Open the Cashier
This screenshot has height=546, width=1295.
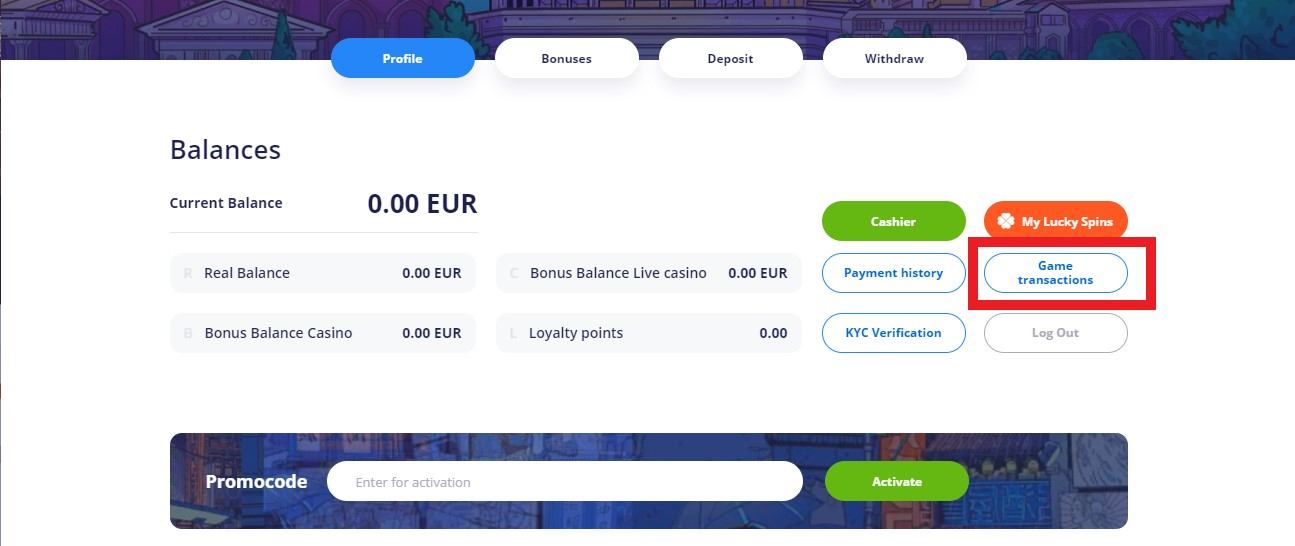pos(893,221)
